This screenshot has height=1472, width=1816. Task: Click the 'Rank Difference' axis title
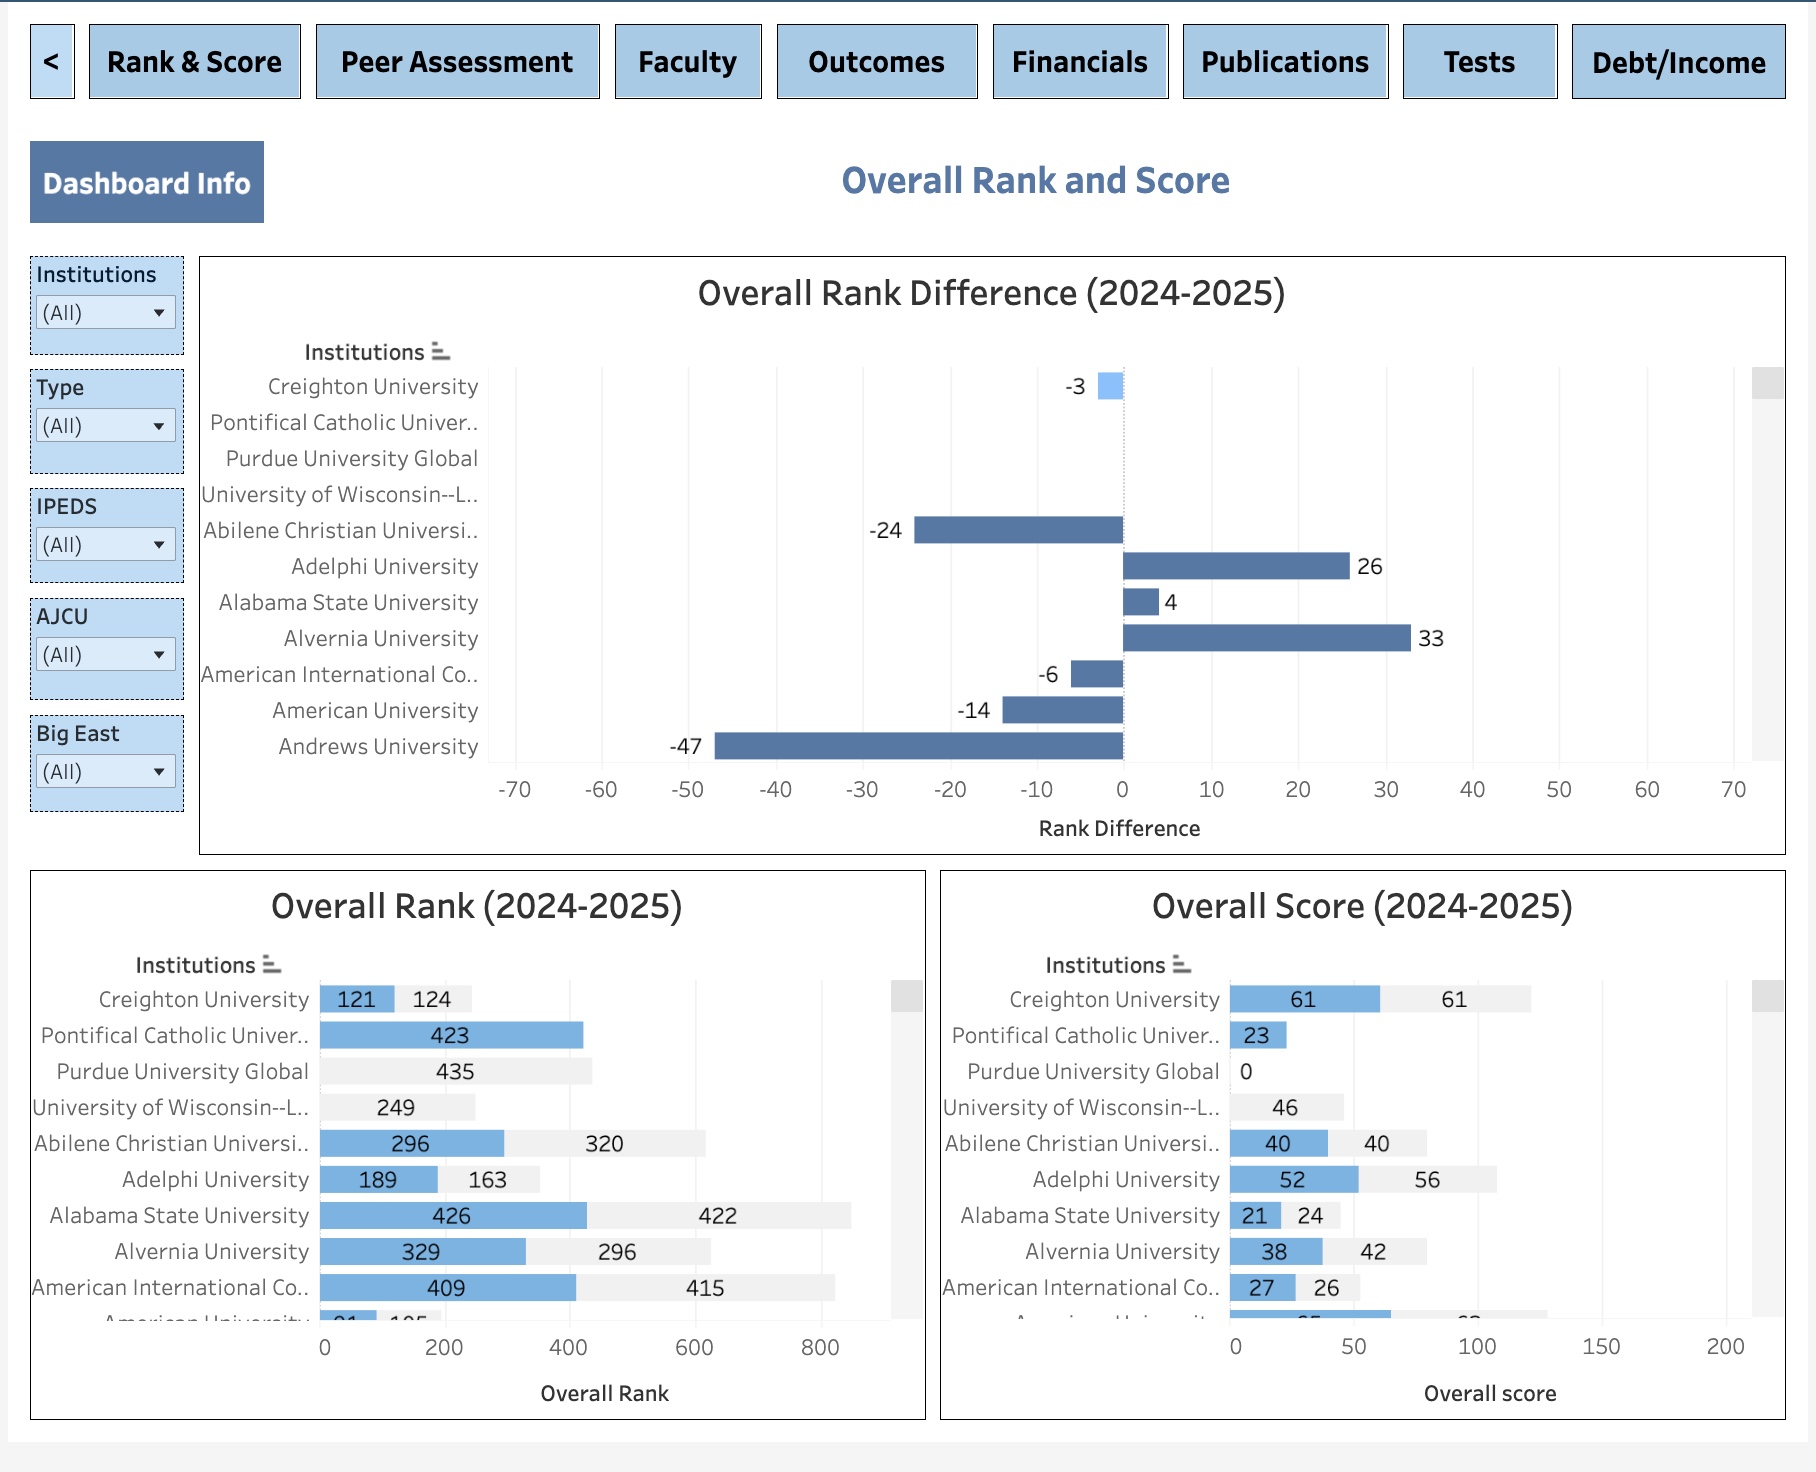click(1119, 828)
